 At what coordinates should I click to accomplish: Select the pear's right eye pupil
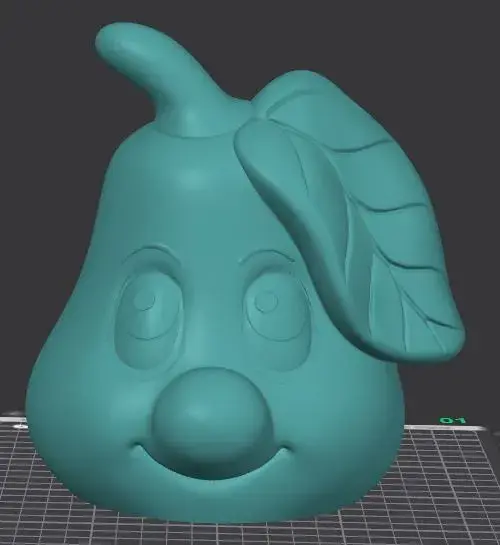[x=266, y=302]
